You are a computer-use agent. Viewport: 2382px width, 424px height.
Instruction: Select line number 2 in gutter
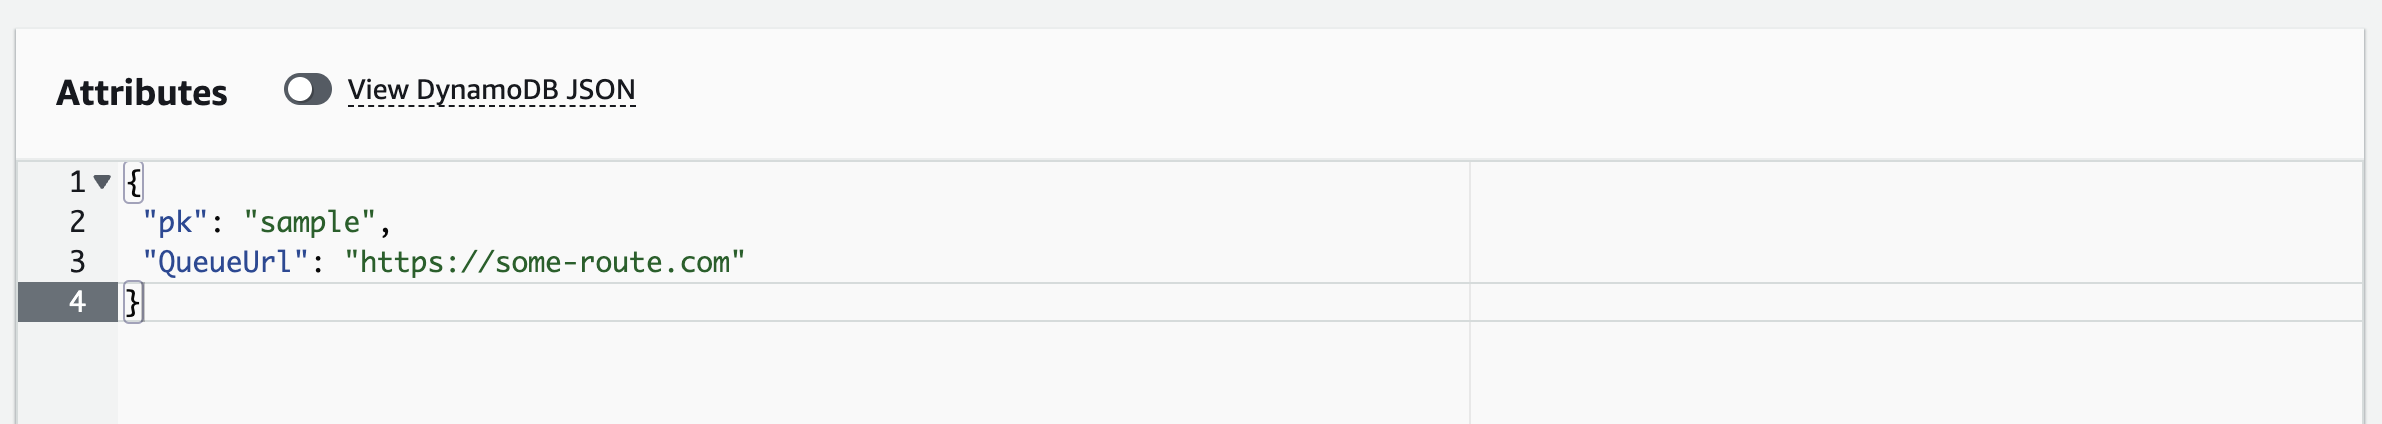click(x=77, y=222)
